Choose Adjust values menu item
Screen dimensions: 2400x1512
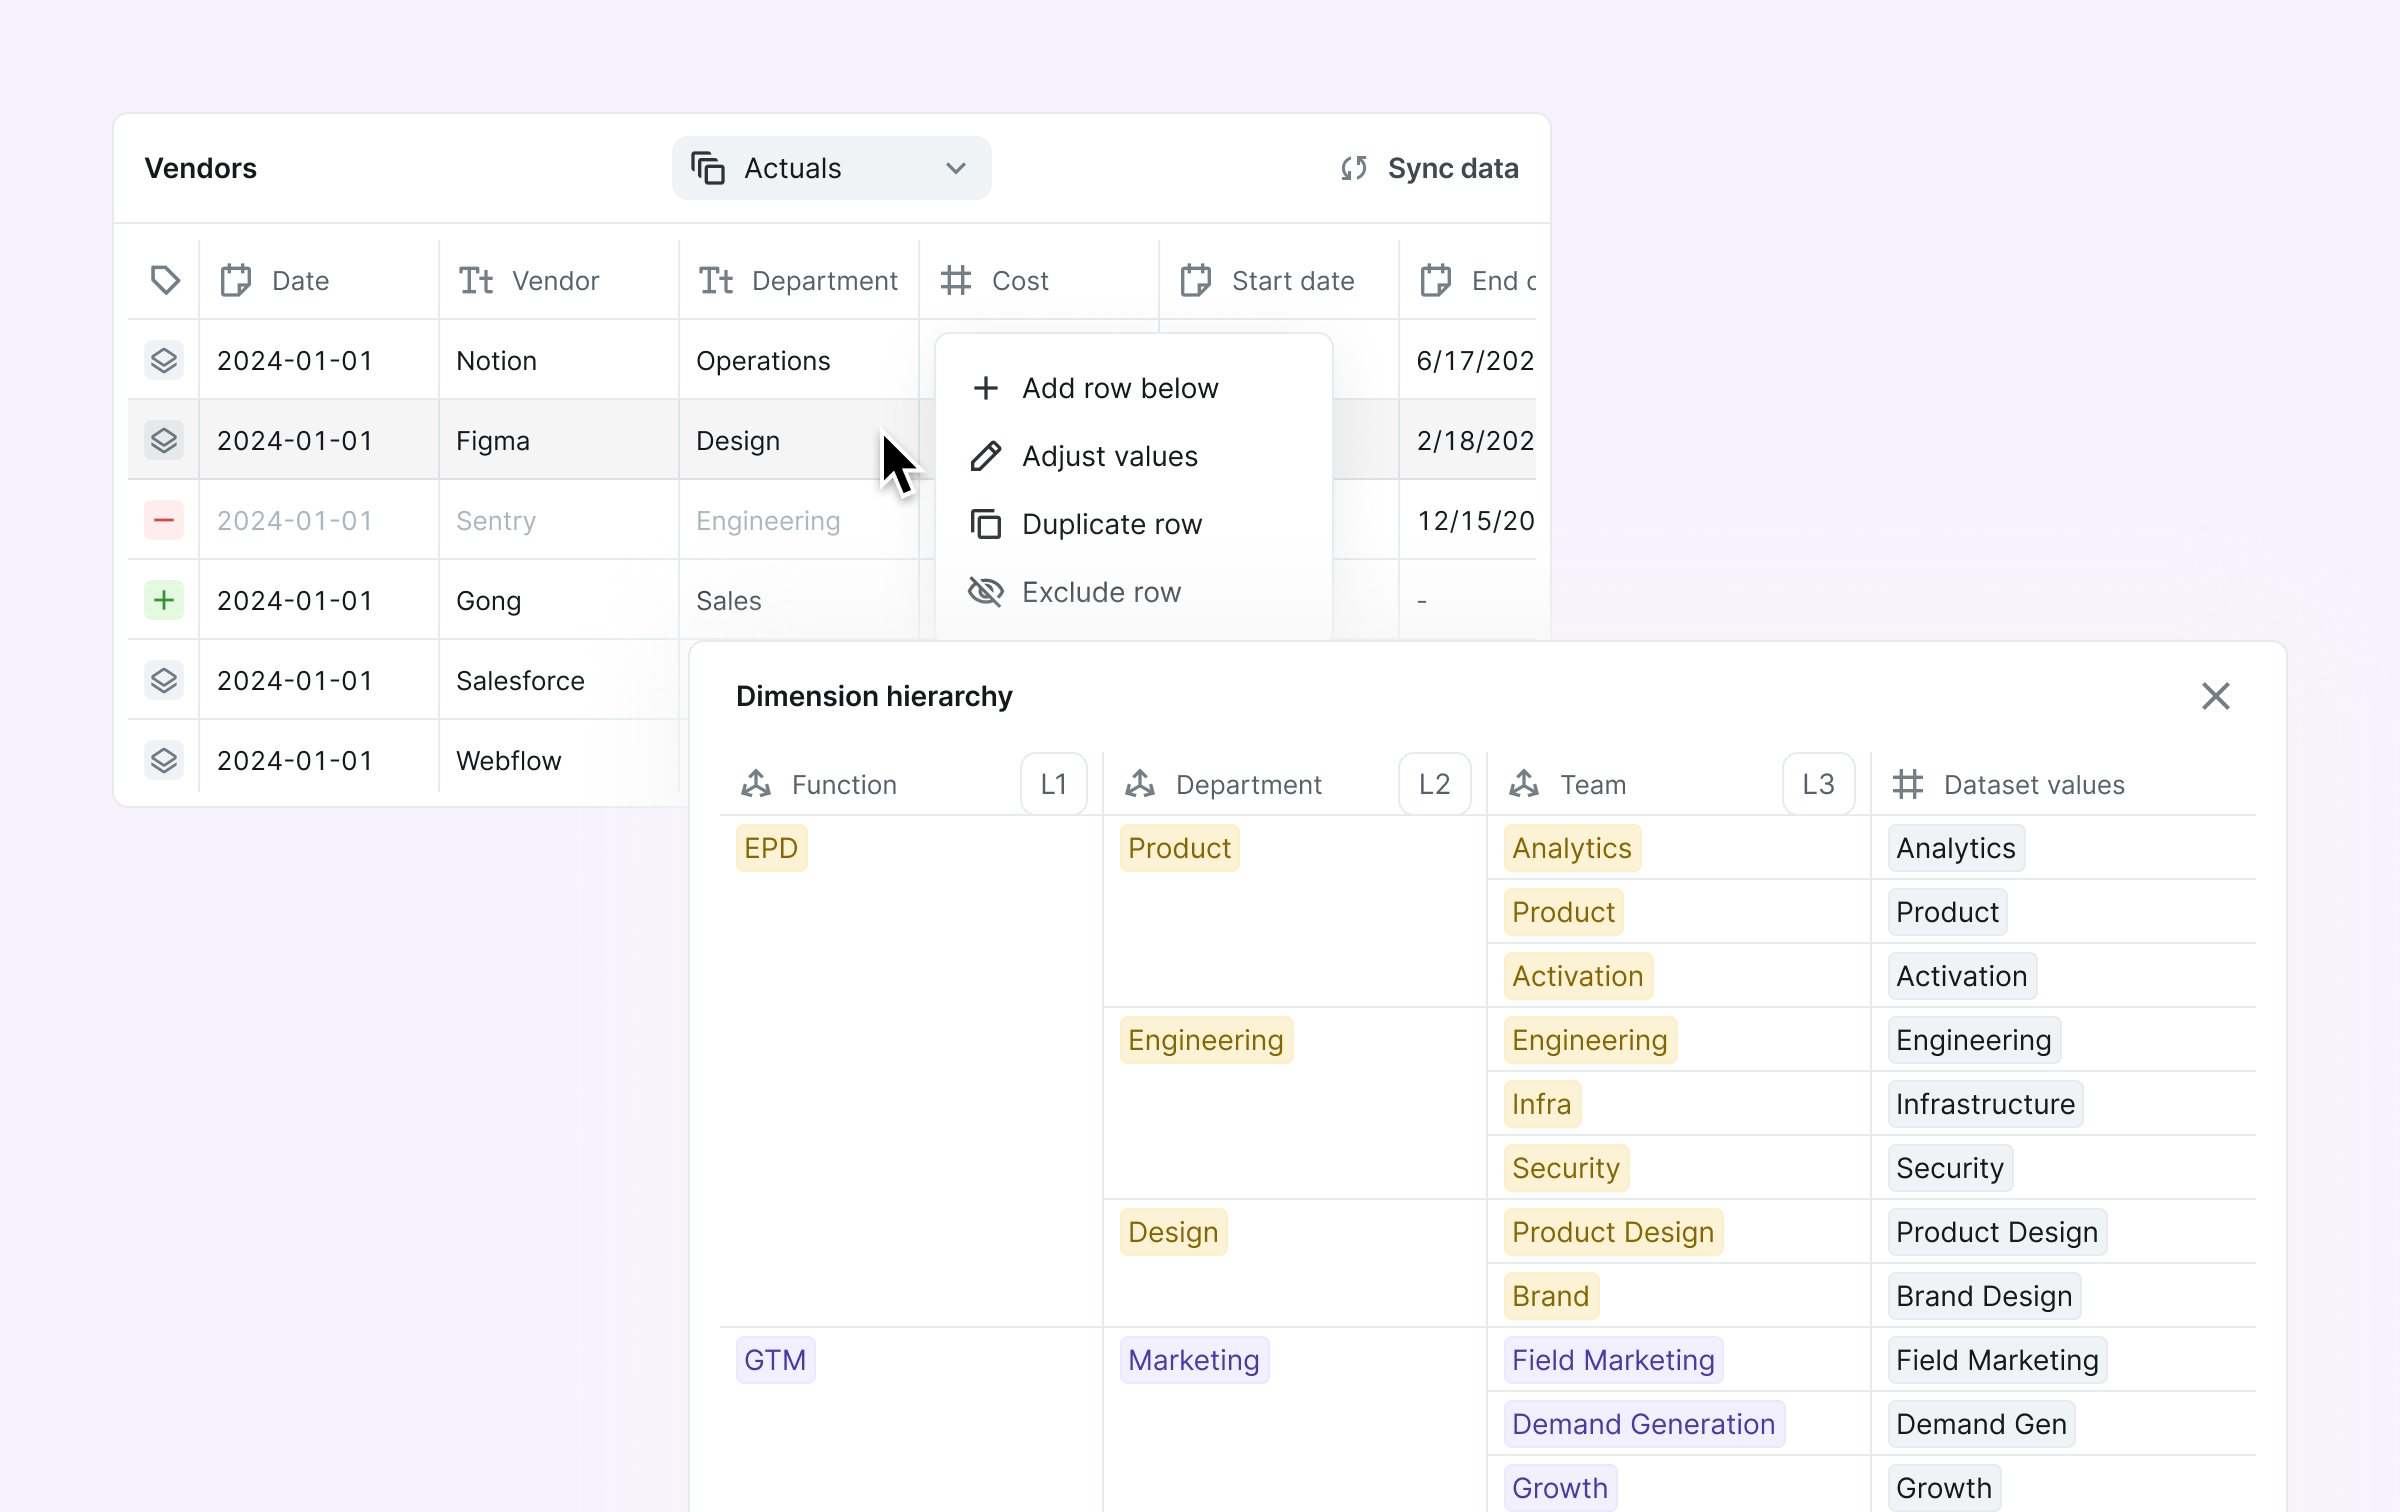[1109, 456]
